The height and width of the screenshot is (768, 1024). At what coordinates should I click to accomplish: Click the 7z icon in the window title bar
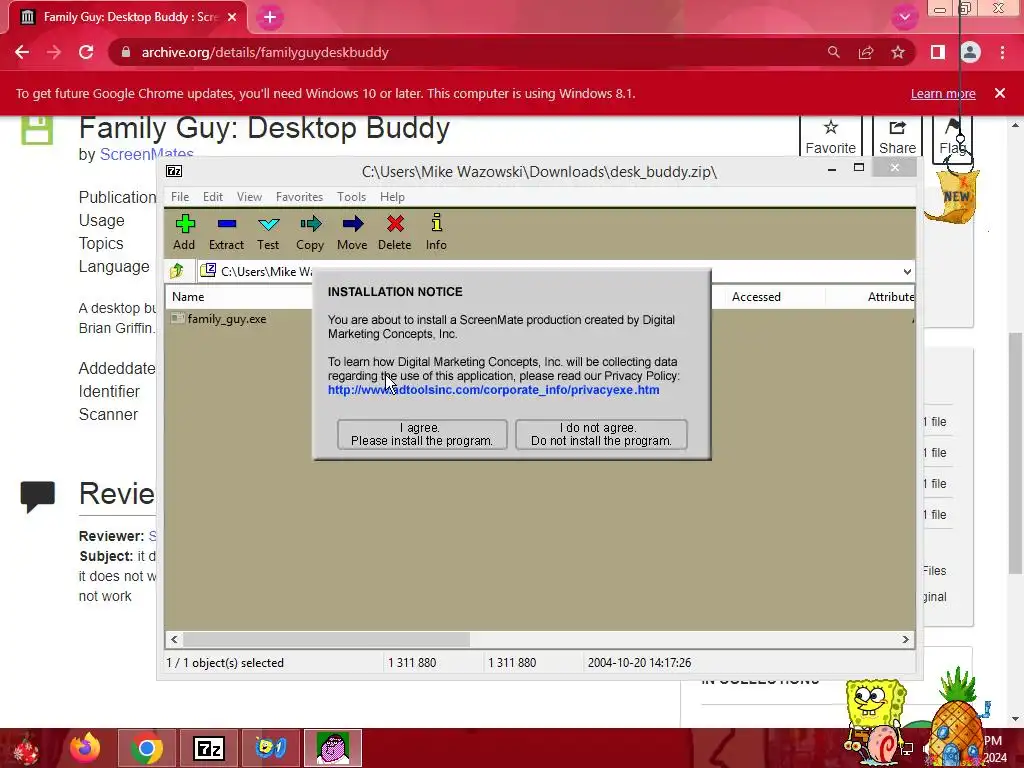point(174,171)
